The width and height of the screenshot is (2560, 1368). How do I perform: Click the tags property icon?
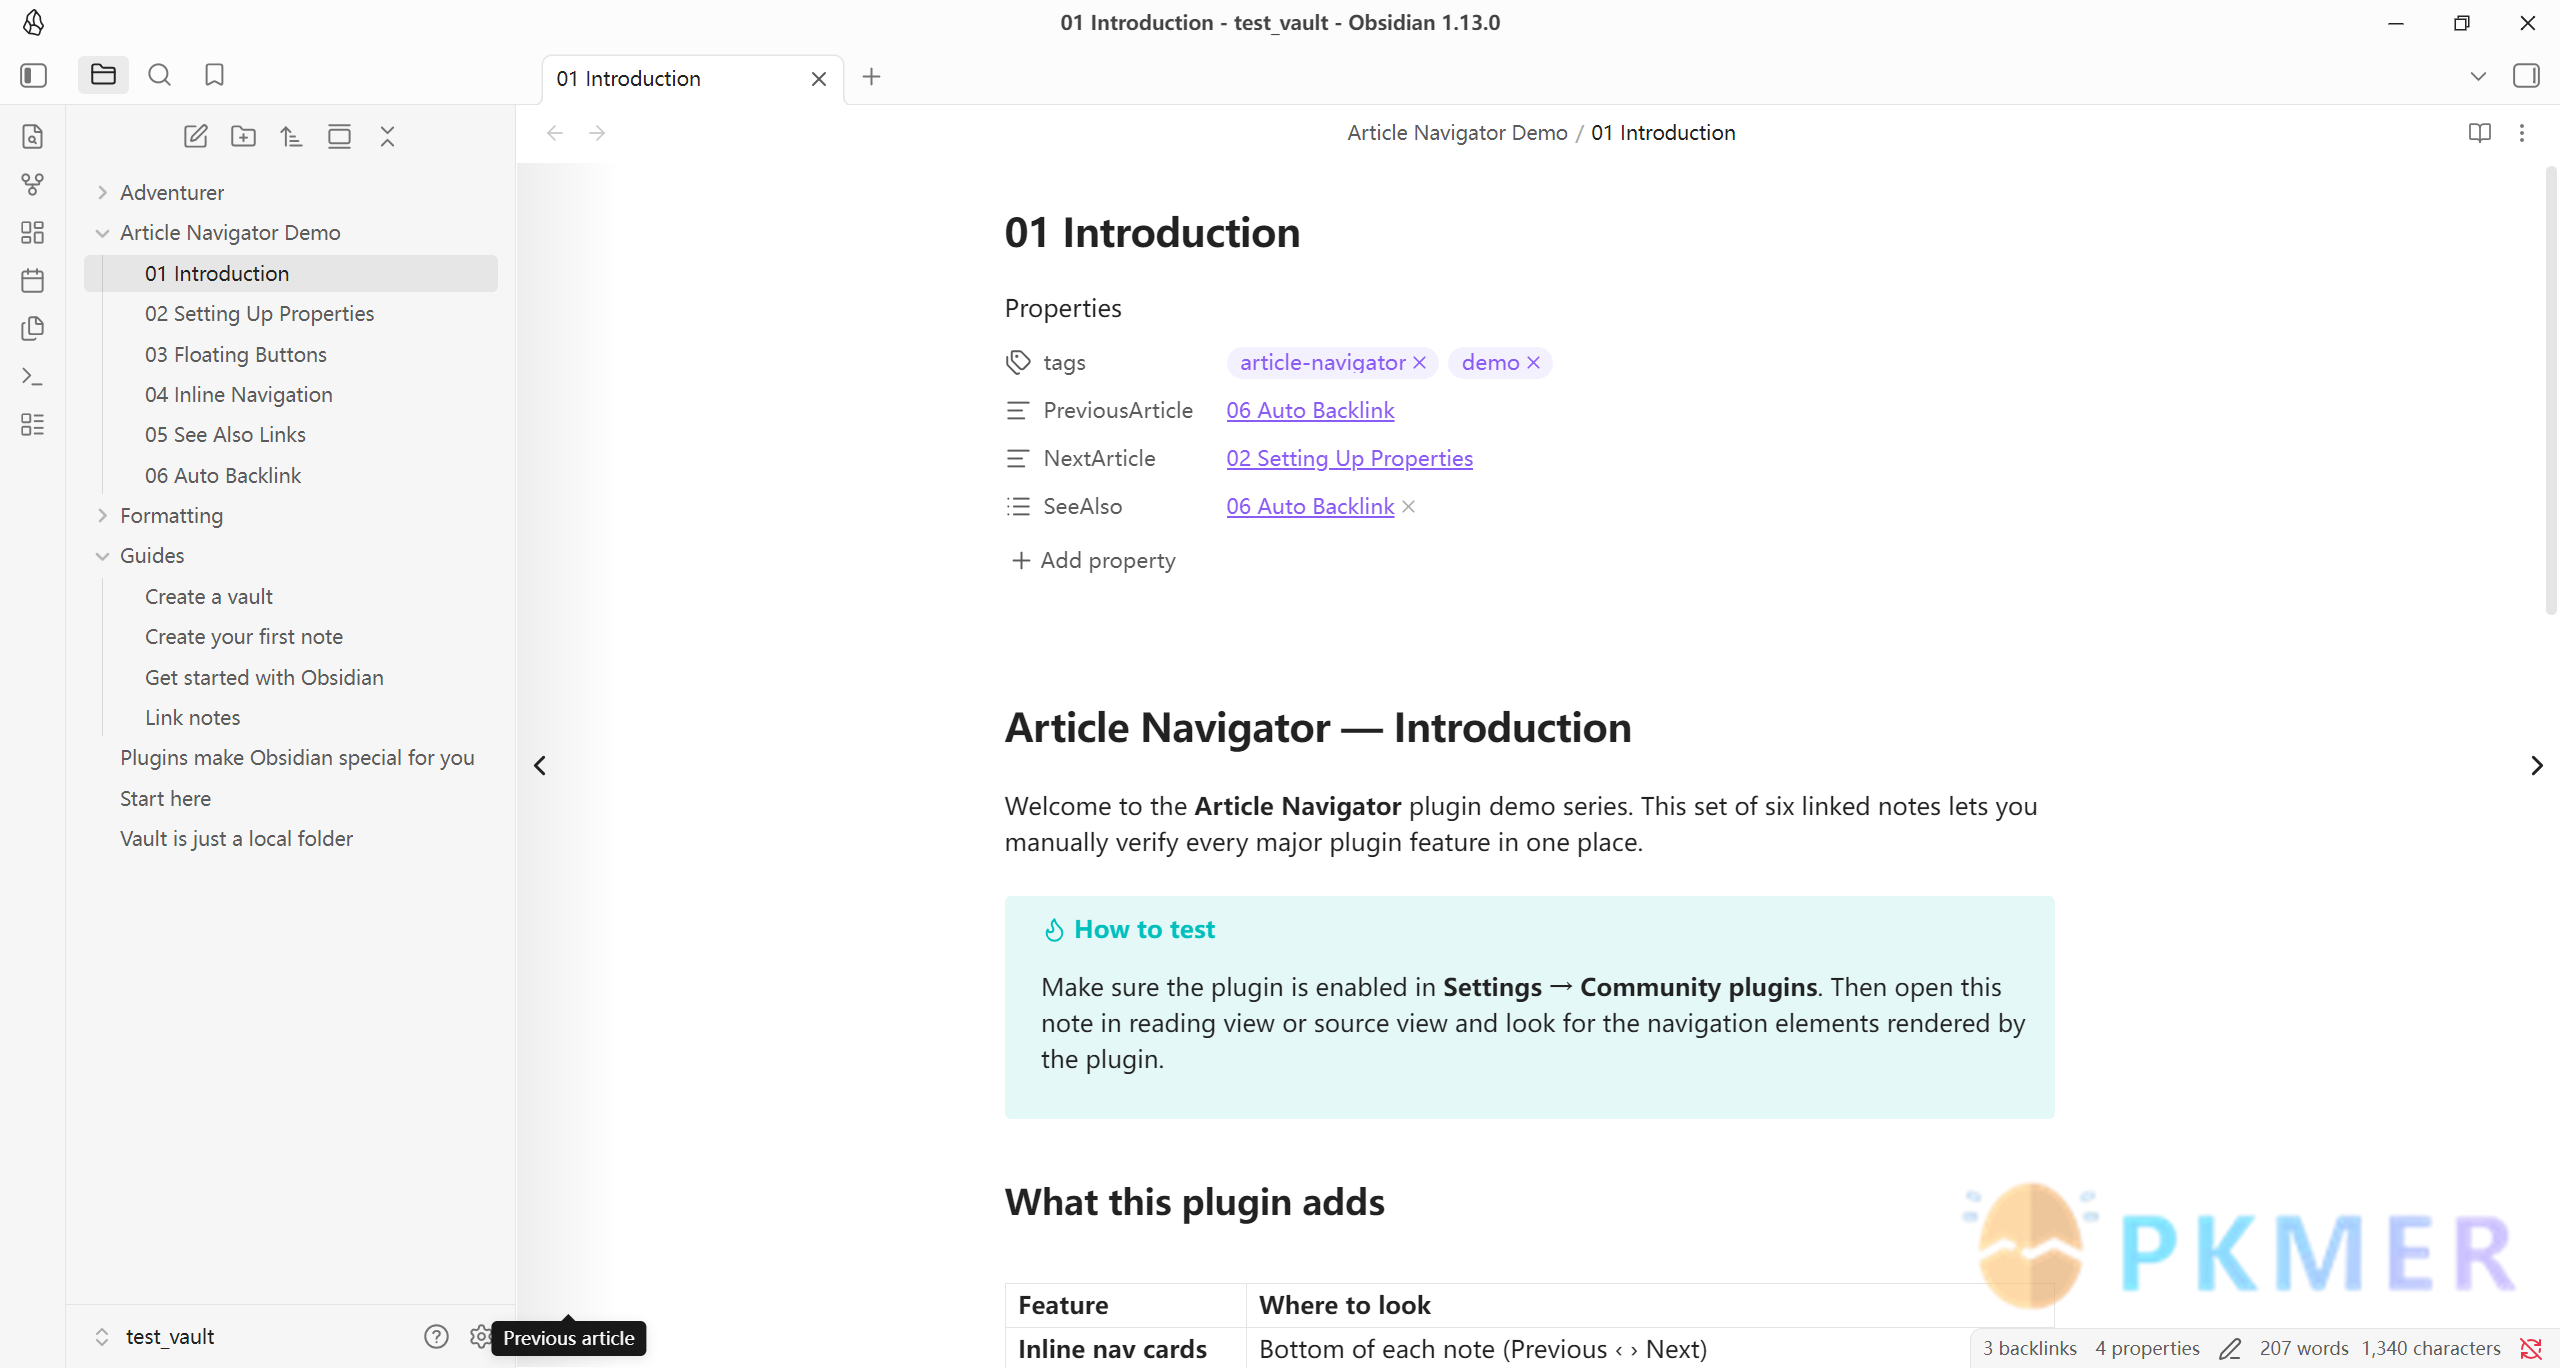pyautogui.click(x=1018, y=362)
